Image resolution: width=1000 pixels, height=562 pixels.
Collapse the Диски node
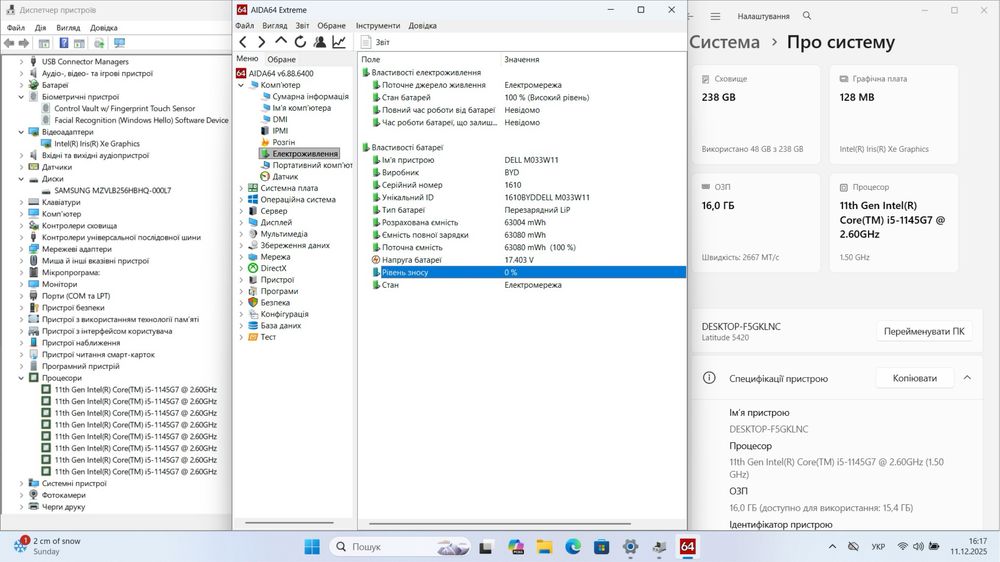coord(21,179)
